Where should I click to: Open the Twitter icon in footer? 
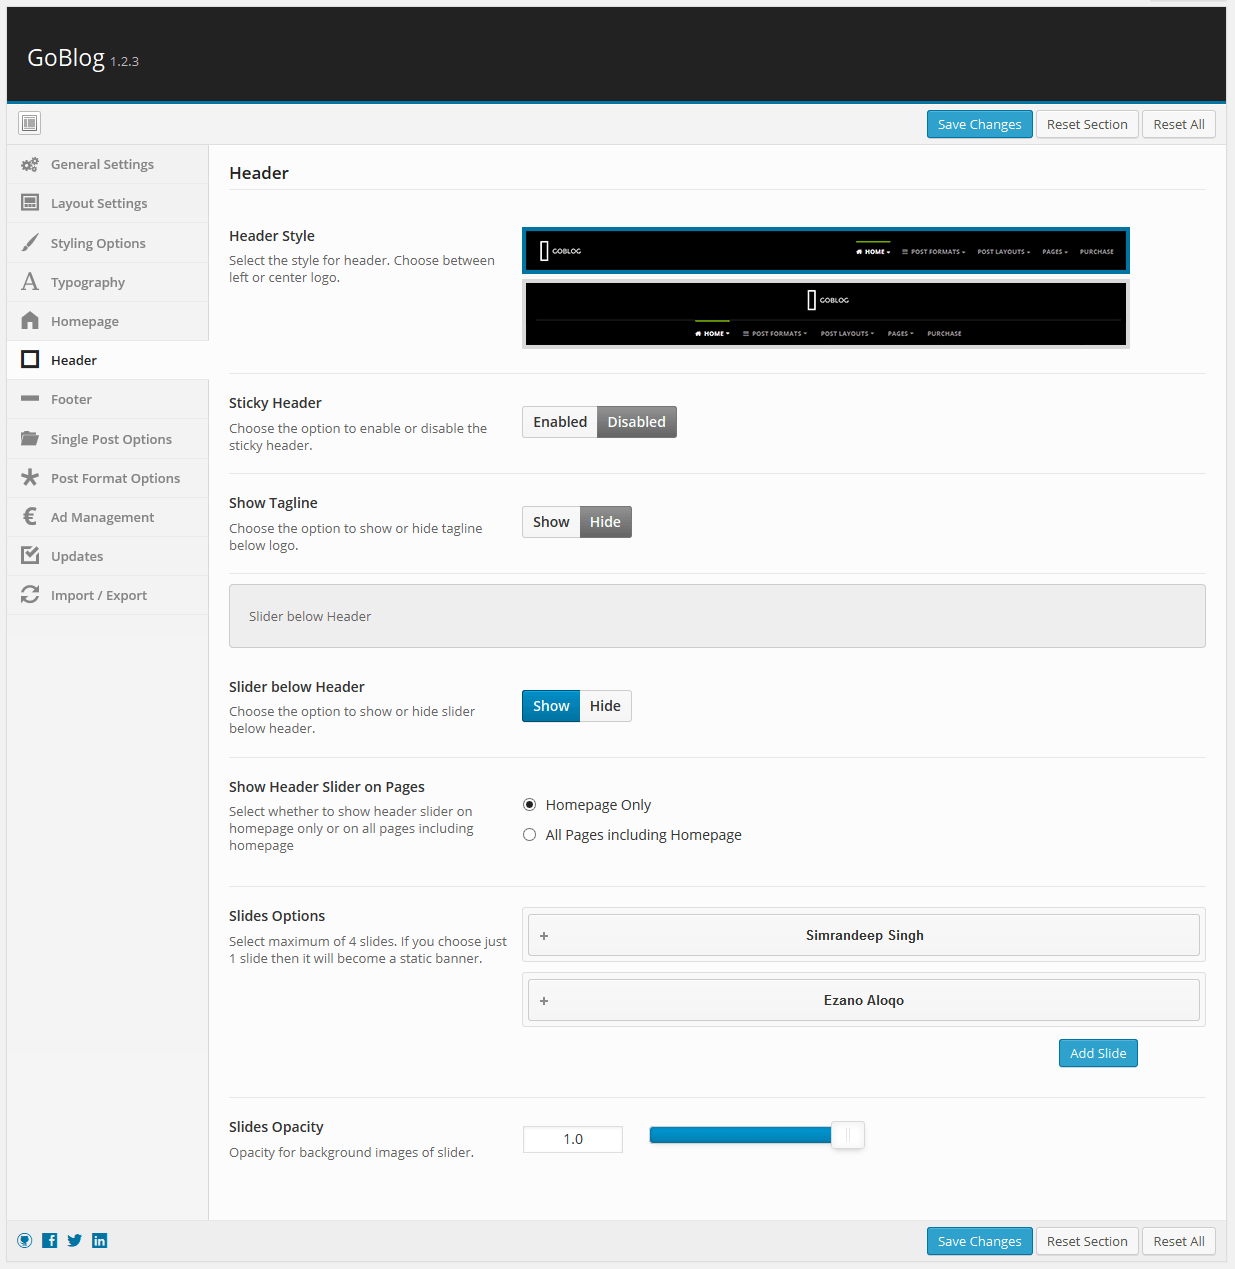[x=74, y=1241]
